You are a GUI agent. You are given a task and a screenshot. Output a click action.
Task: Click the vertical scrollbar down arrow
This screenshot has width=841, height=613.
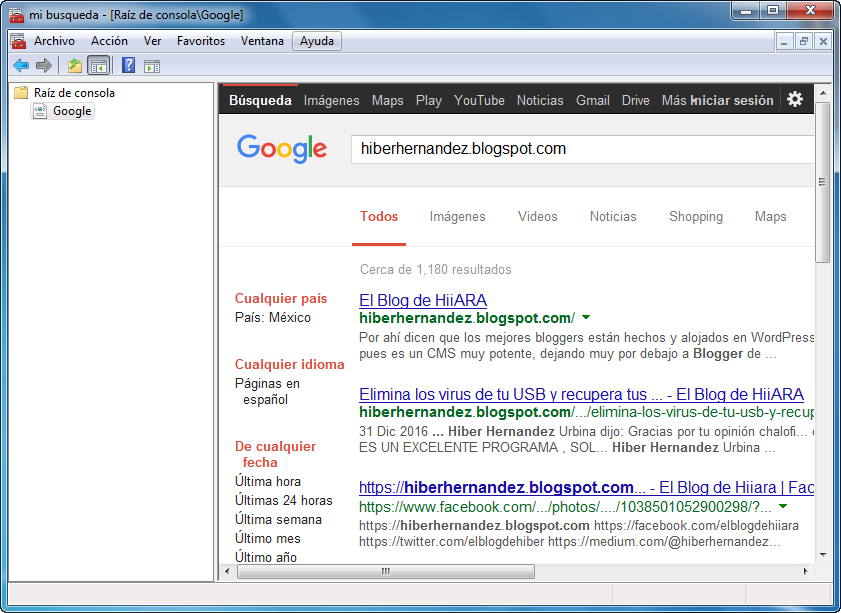click(x=823, y=555)
